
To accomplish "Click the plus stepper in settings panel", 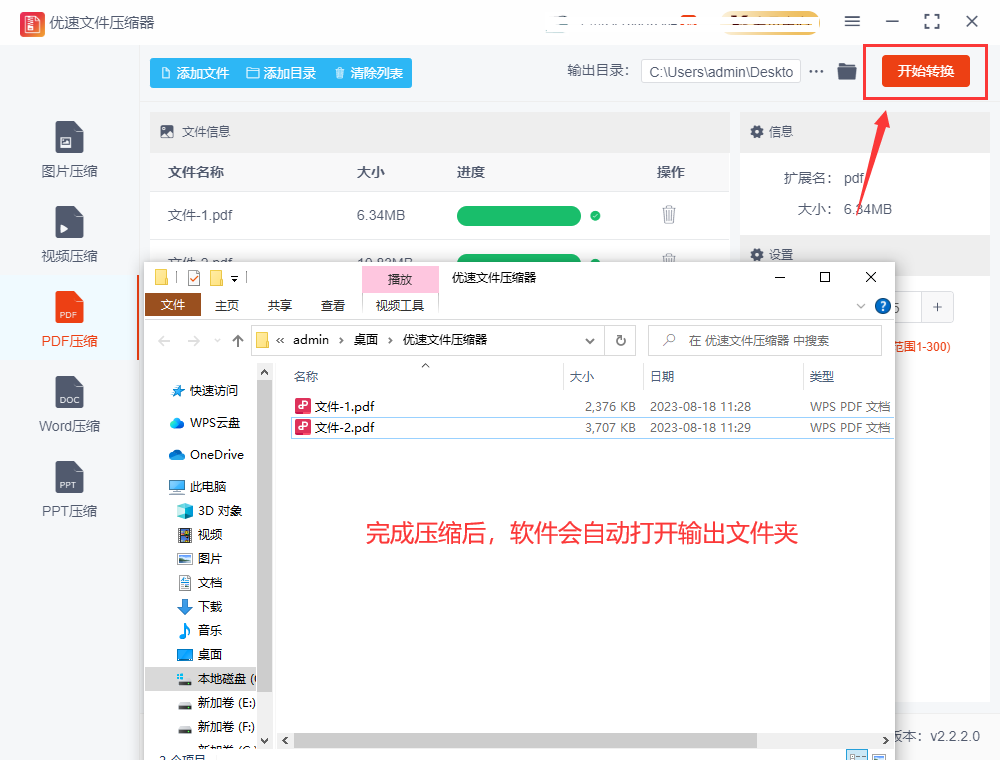I will (937, 307).
